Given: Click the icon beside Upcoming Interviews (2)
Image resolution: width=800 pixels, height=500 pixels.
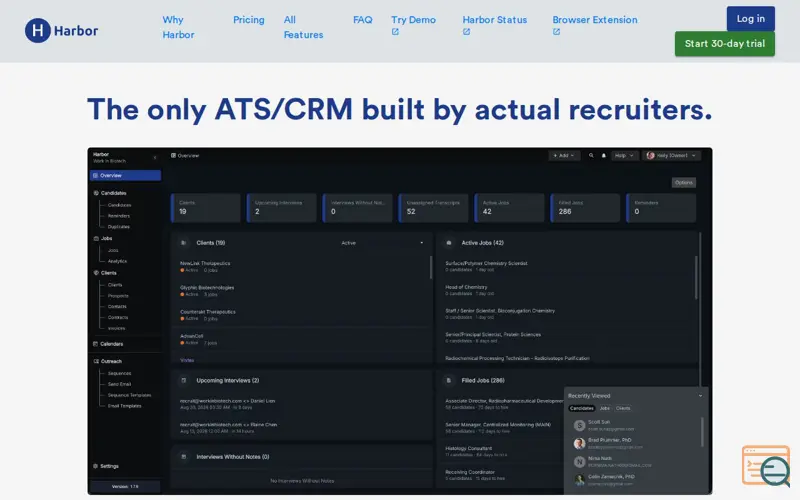Looking at the screenshot, I should [184, 381].
